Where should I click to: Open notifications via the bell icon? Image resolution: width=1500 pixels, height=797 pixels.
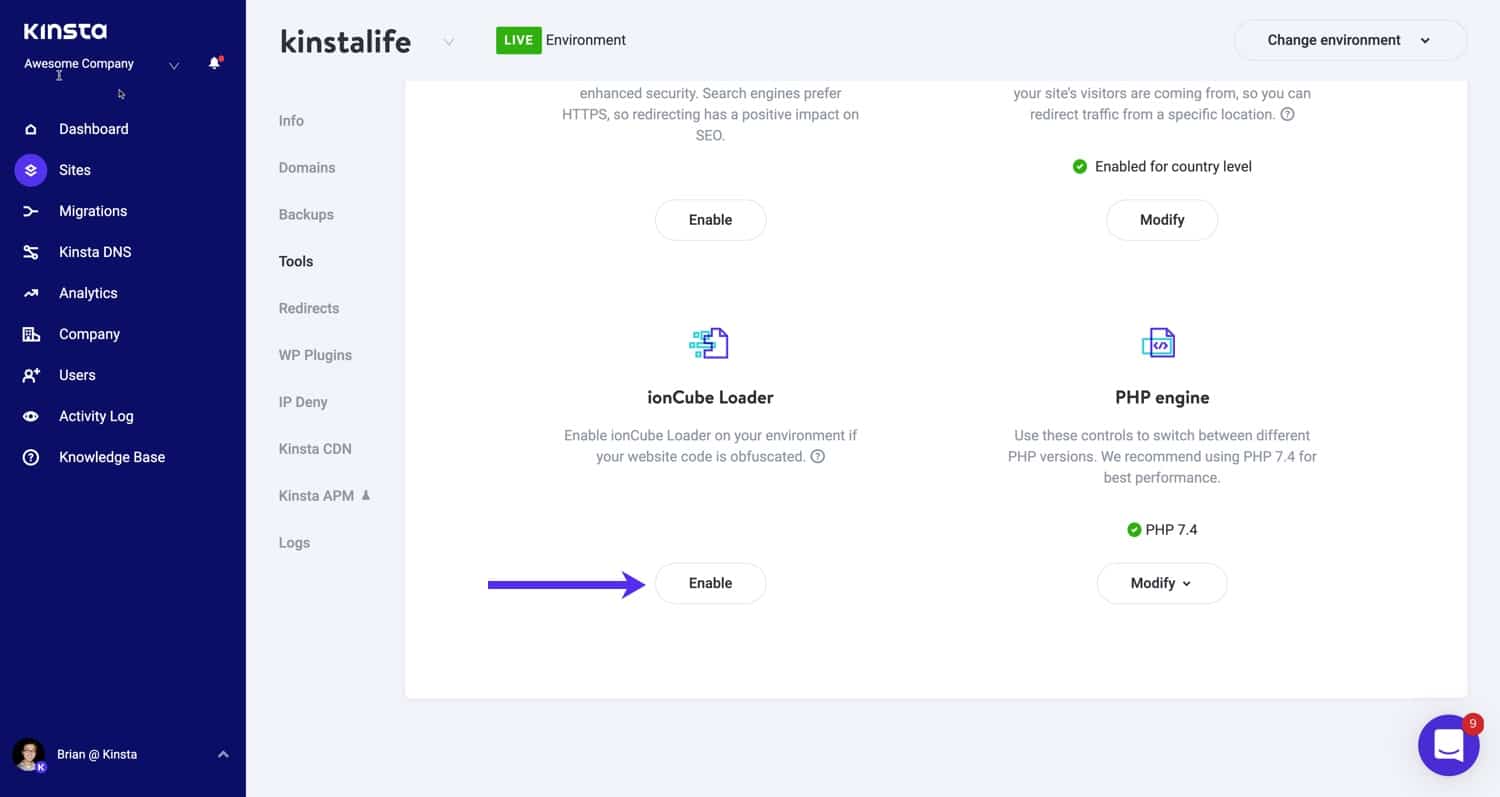[x=213, y=63]
